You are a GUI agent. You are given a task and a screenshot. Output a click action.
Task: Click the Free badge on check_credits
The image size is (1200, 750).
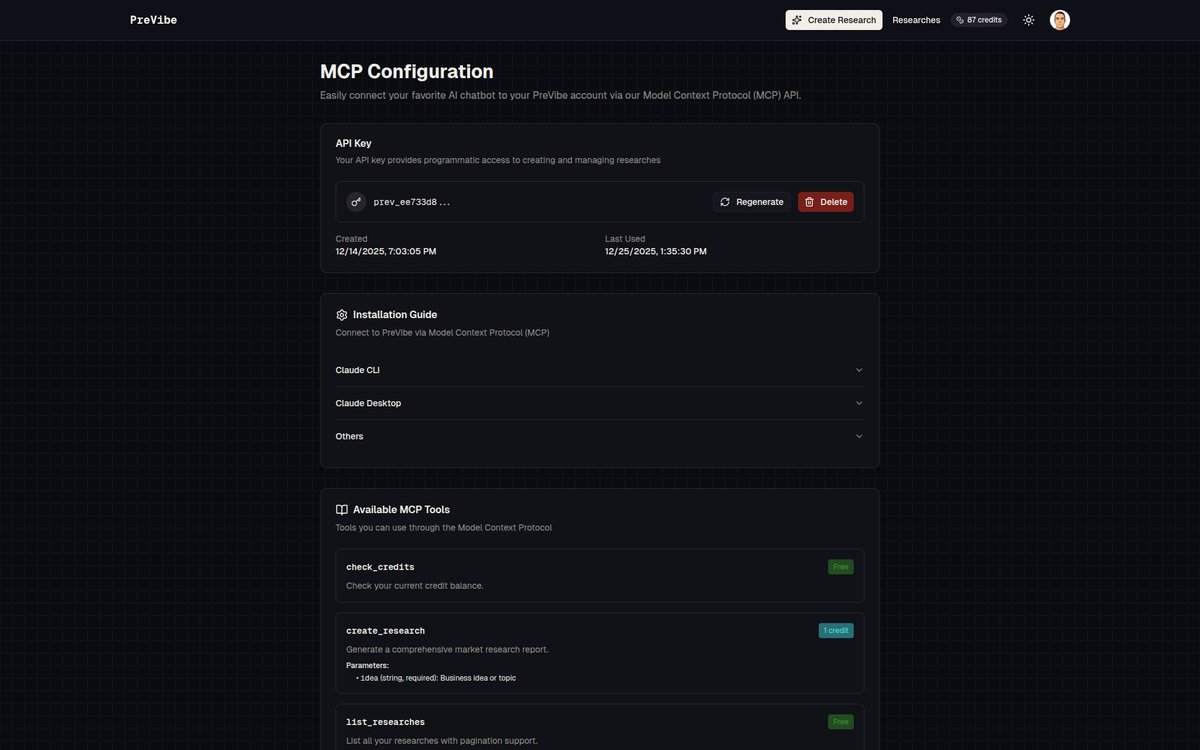841,567
